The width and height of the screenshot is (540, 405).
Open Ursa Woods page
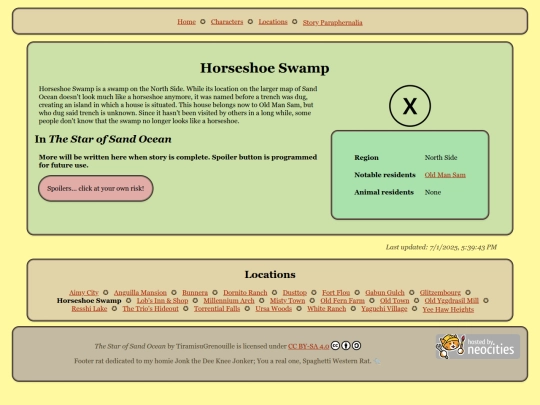click(273, 309)
